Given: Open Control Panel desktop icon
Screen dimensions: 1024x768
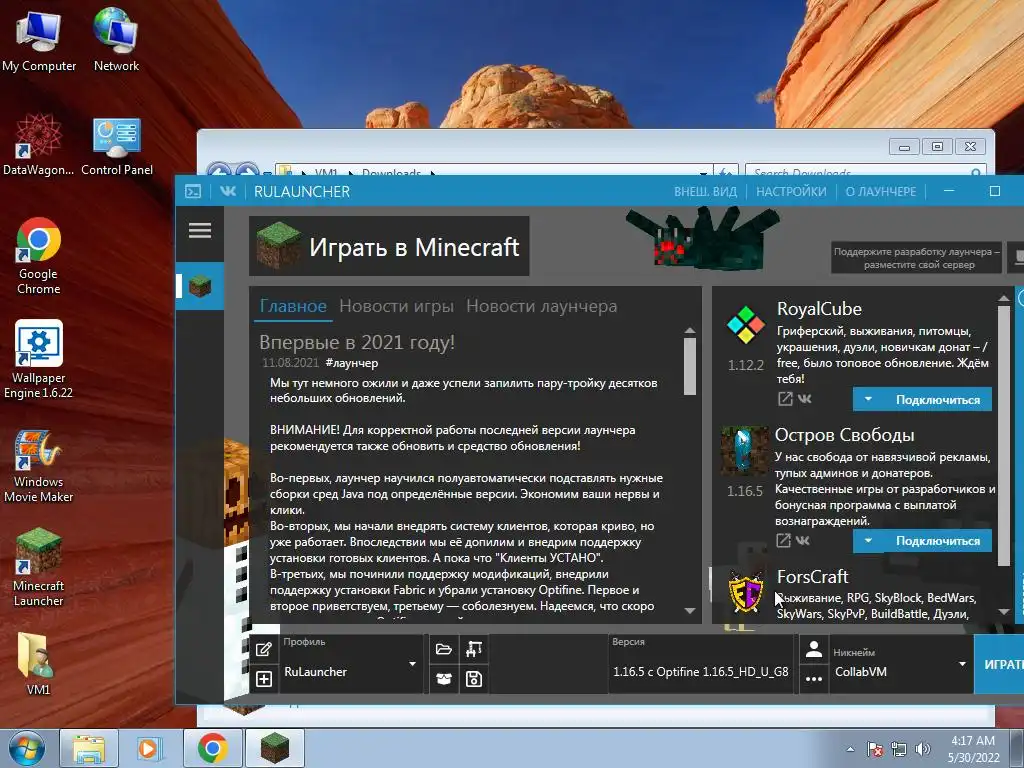Looking at the screenshot, I should point(117,146).
